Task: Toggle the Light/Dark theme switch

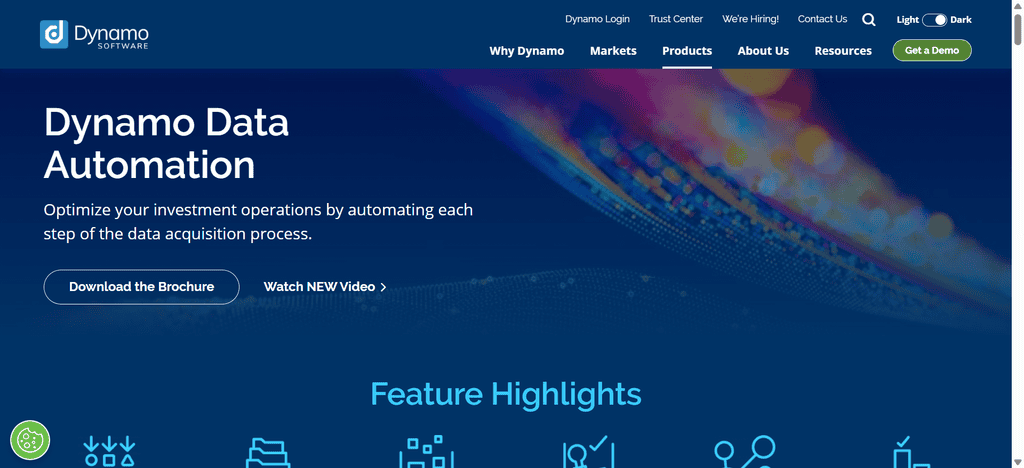Action: click(x=935, y=20)
